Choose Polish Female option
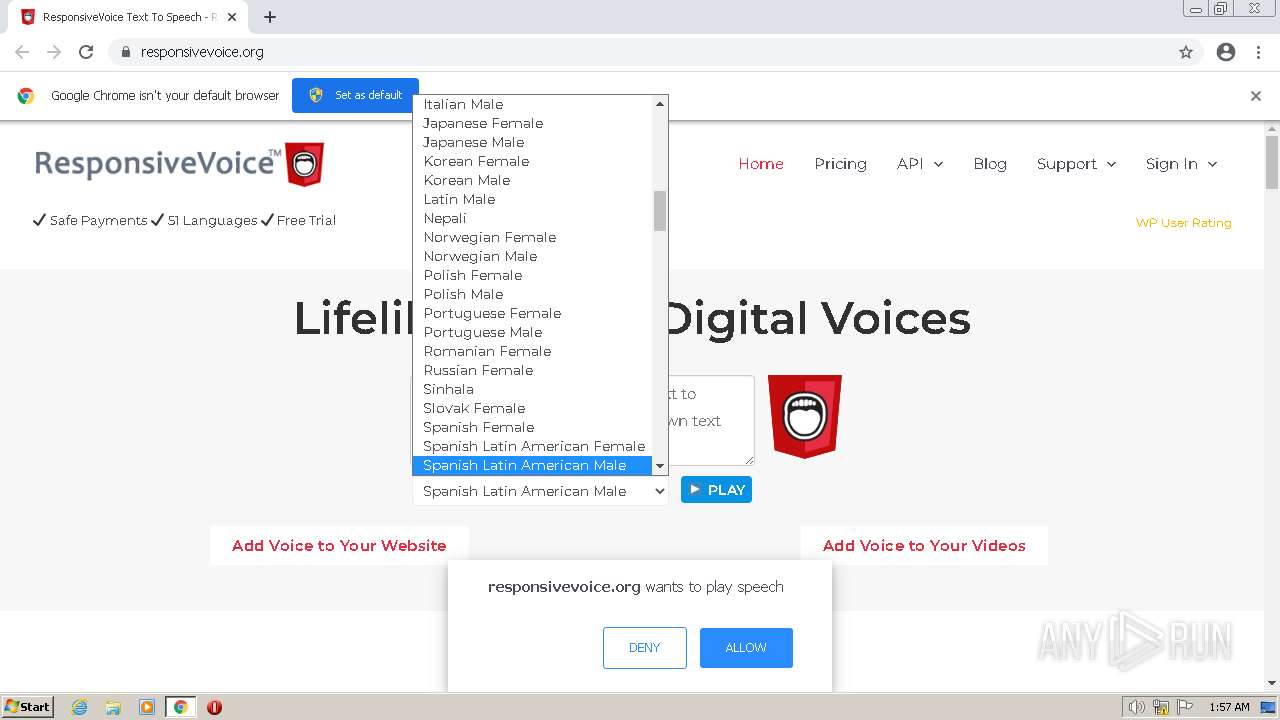Image resolution: width=1280 pixels, height=720 pixels. (x=533, y=275)
